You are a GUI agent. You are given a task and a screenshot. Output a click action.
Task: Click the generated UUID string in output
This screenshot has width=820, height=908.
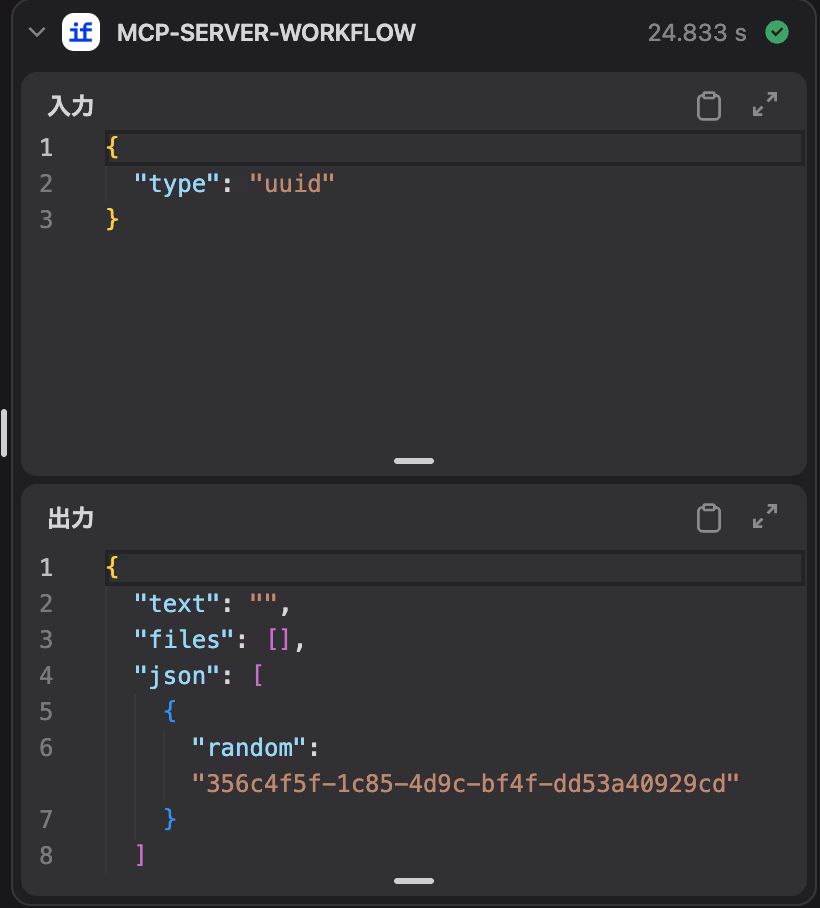(465, 783)
